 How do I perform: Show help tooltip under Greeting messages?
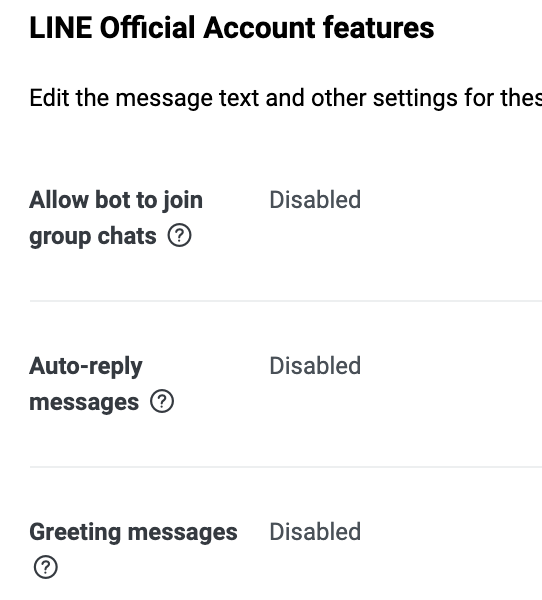46,567
